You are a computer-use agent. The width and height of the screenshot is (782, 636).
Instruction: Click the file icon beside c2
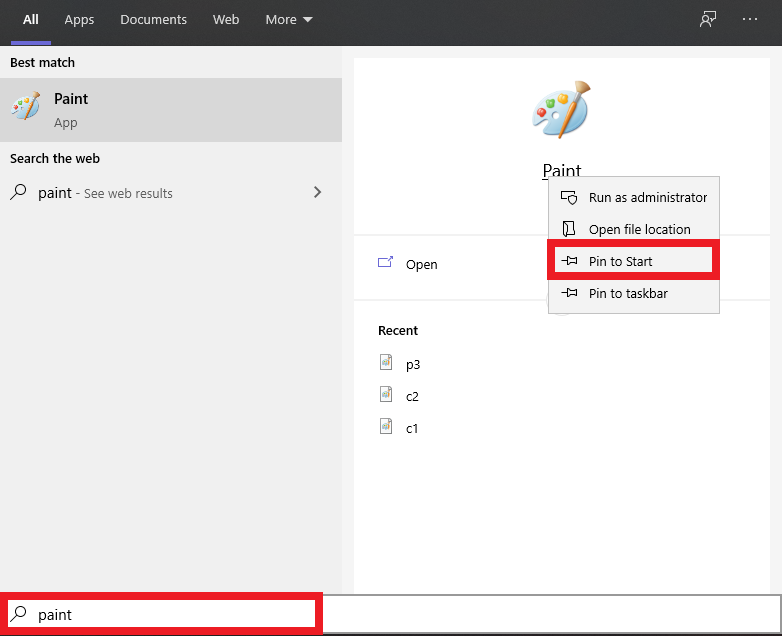tap(386, 394)
